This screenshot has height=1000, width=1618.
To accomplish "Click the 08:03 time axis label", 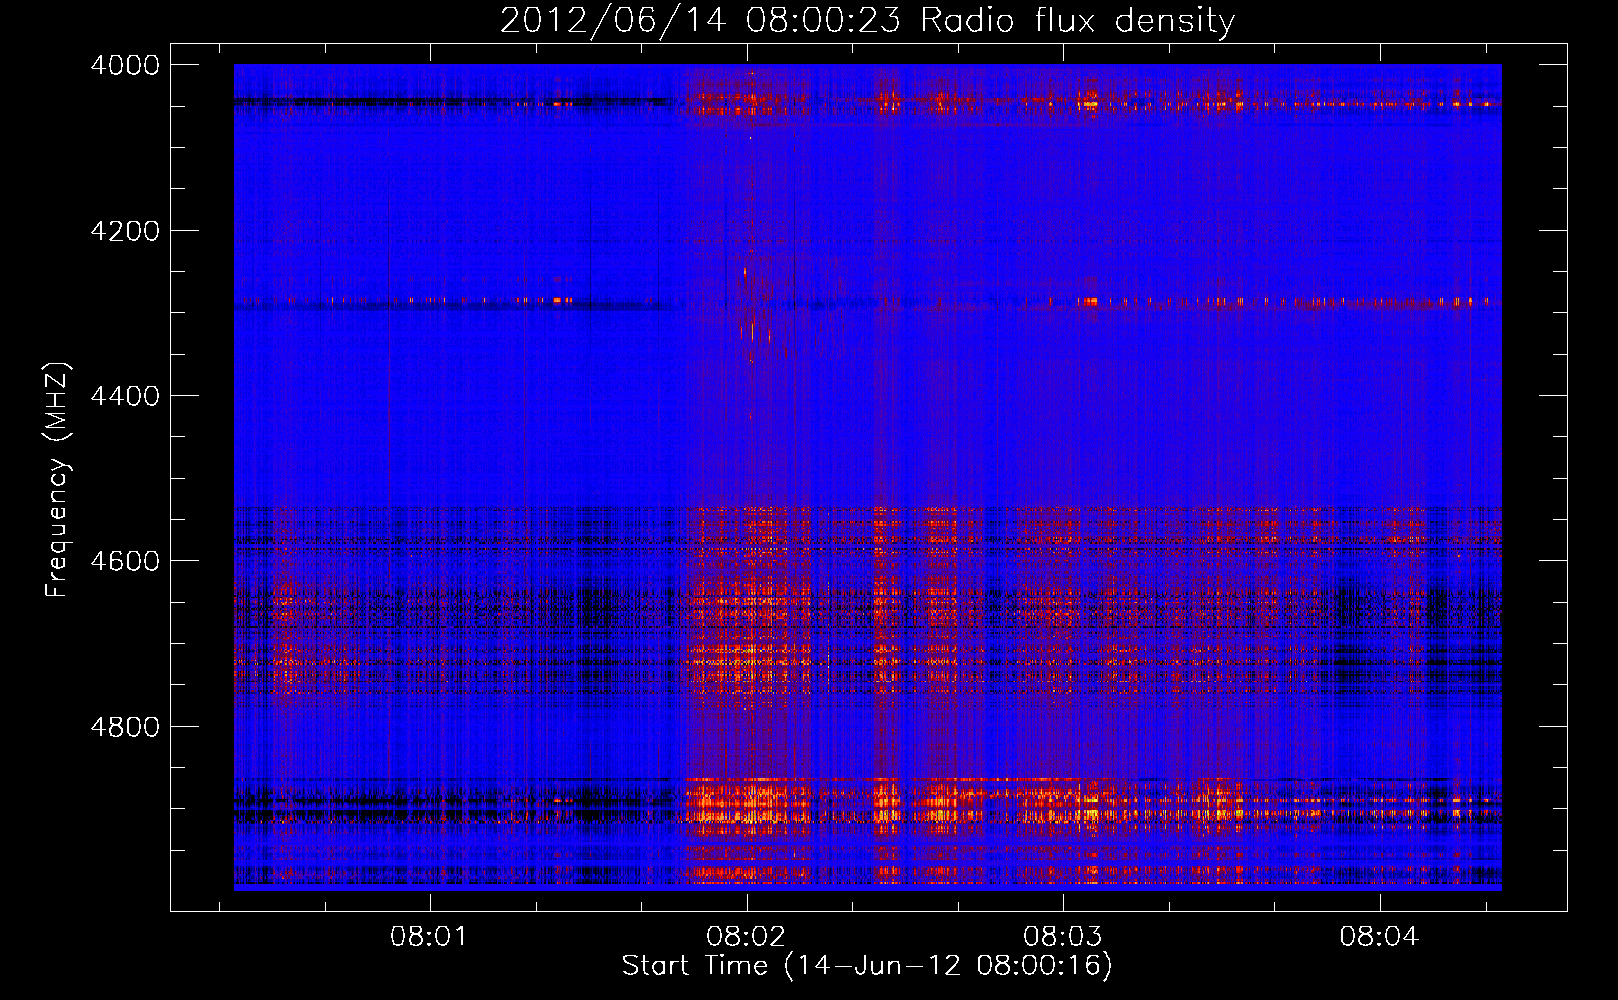I will coord(1063,937).
